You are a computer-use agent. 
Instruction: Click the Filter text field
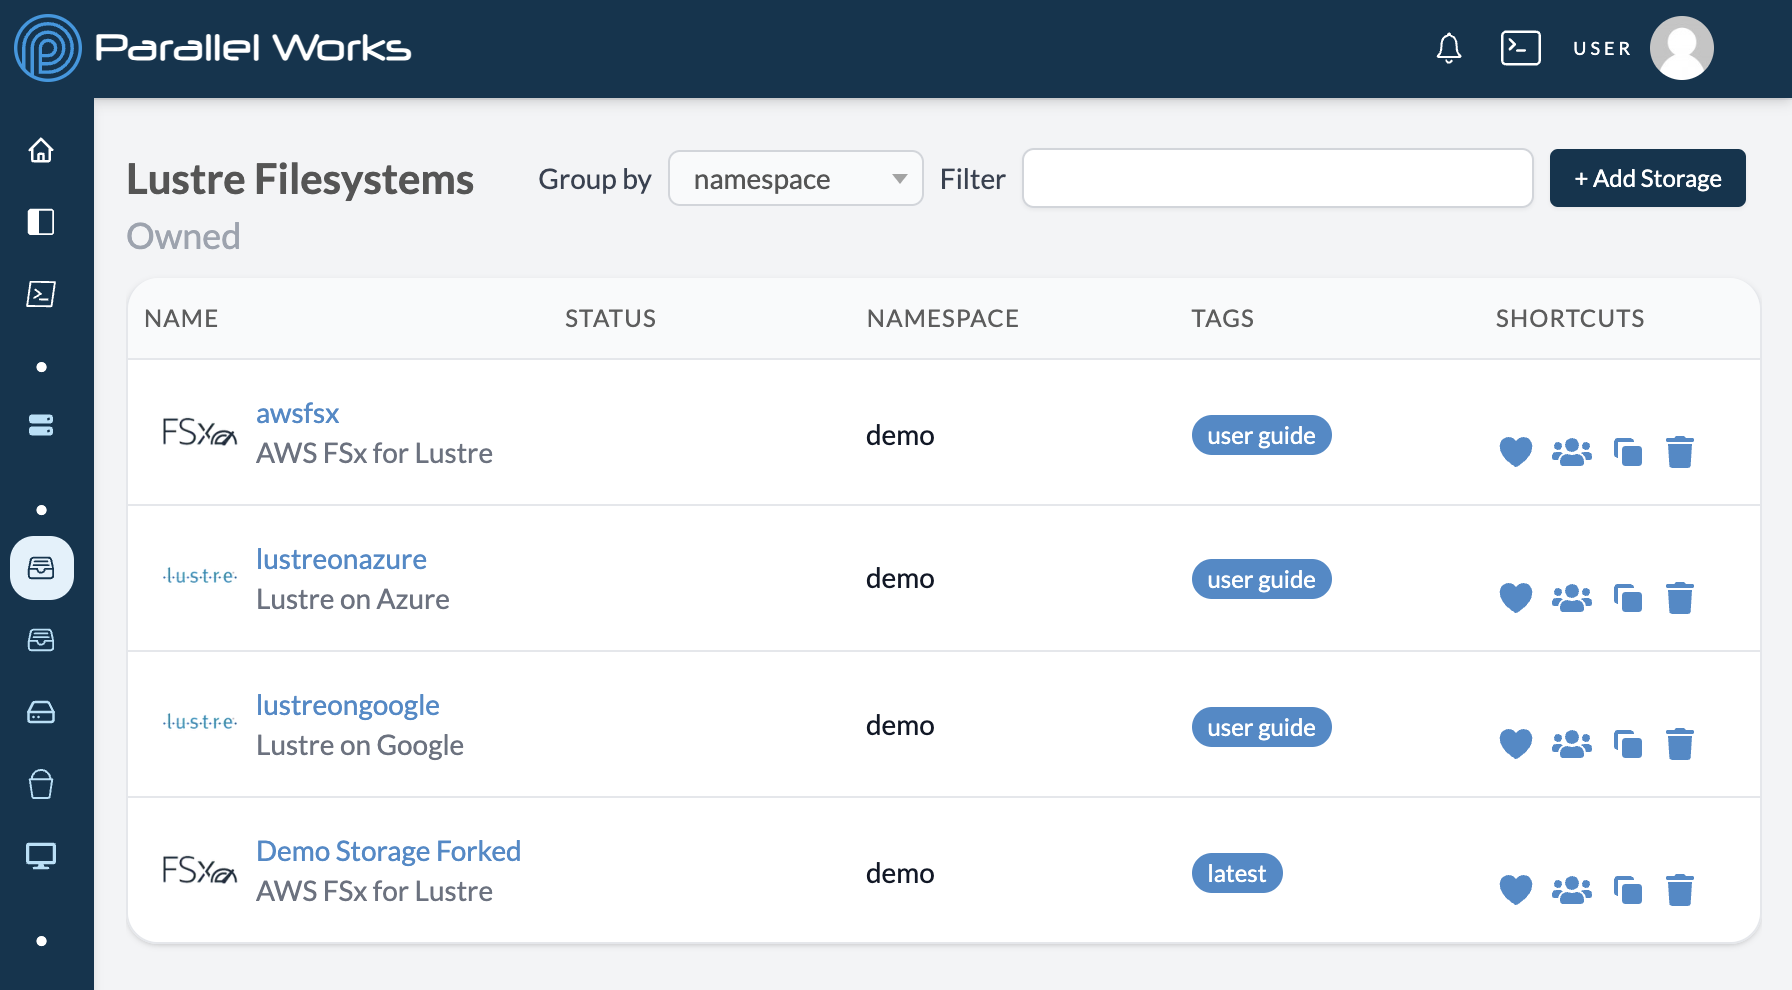coord(1278,178)
